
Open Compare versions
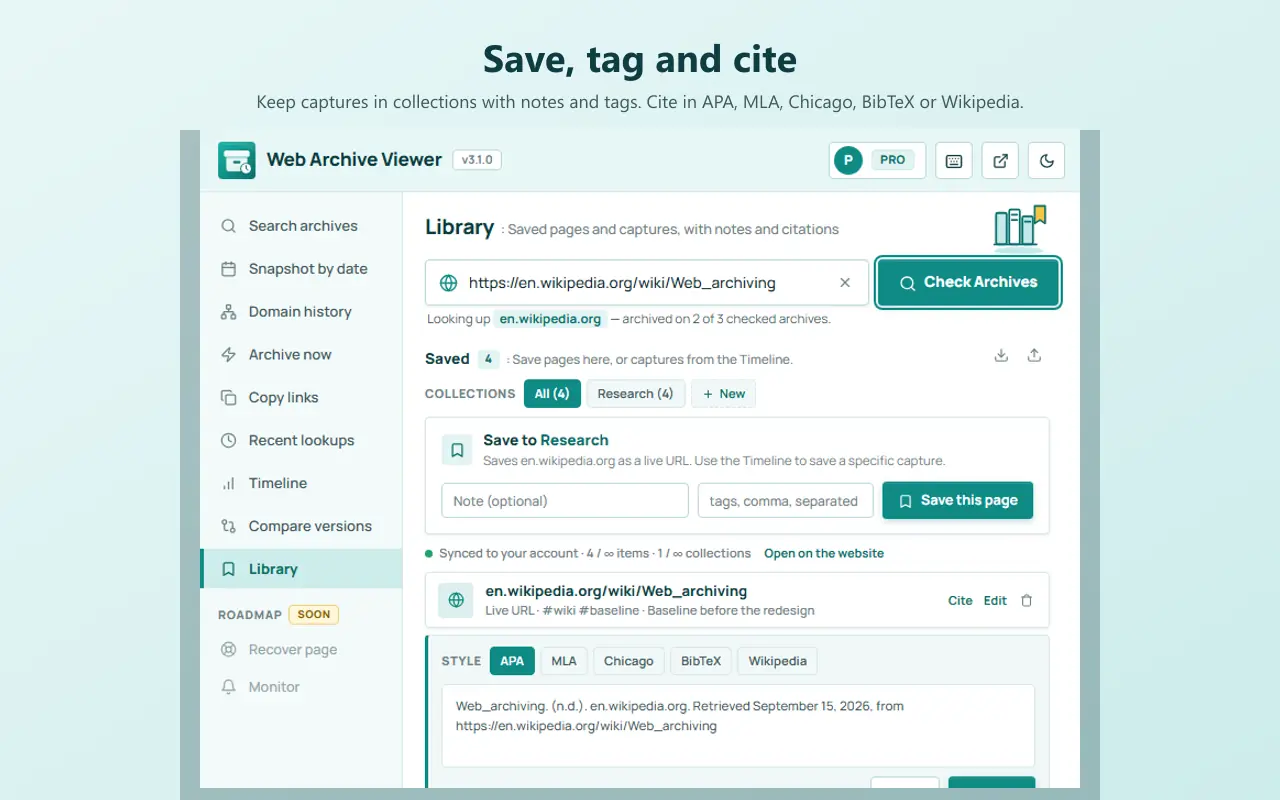click(x=301, y=527)
